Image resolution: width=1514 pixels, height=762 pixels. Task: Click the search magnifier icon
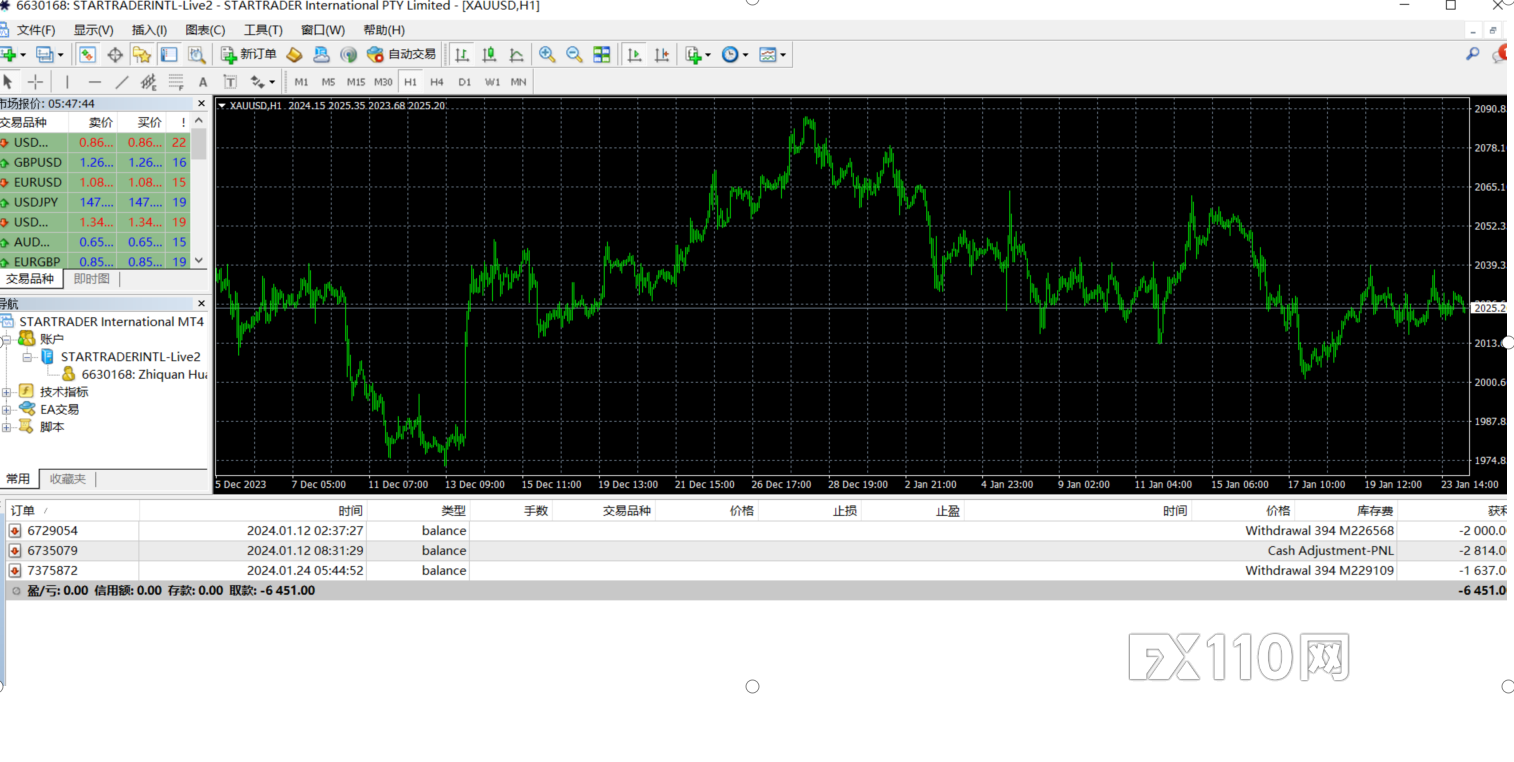pyautogui.click(x=1472, y=54)
